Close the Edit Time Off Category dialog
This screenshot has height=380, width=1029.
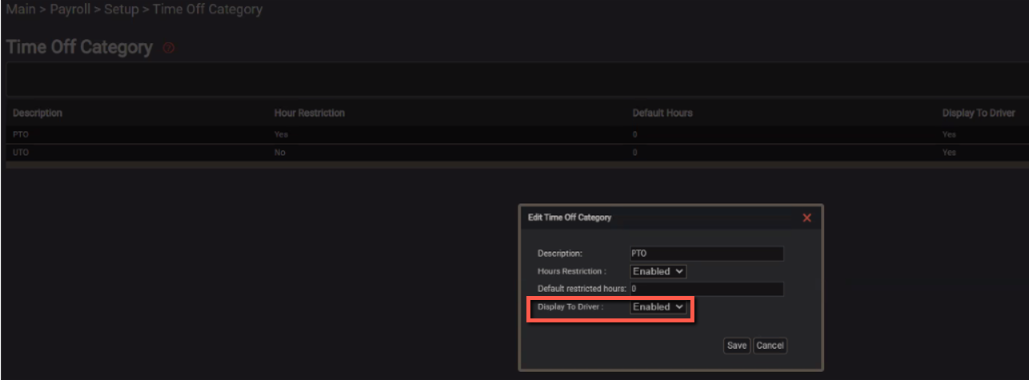[807, 218]
